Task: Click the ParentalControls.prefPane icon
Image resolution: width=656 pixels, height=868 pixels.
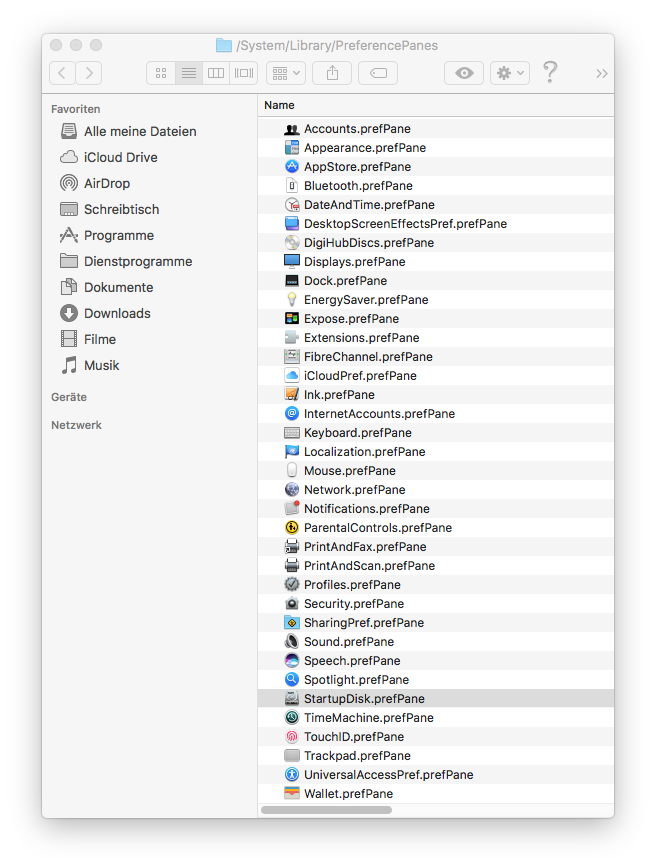Action: [292, 528]
